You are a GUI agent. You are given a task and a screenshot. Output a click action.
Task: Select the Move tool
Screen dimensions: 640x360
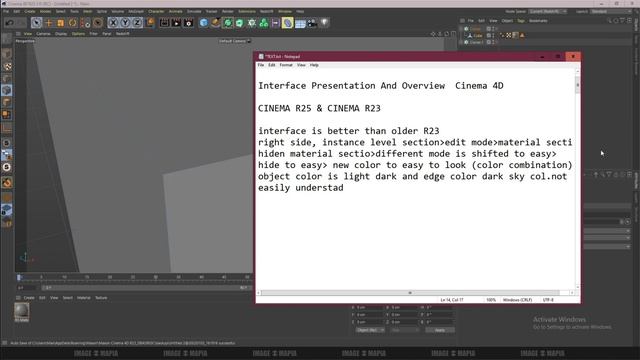pyautogui.click(x=49, y=23)
